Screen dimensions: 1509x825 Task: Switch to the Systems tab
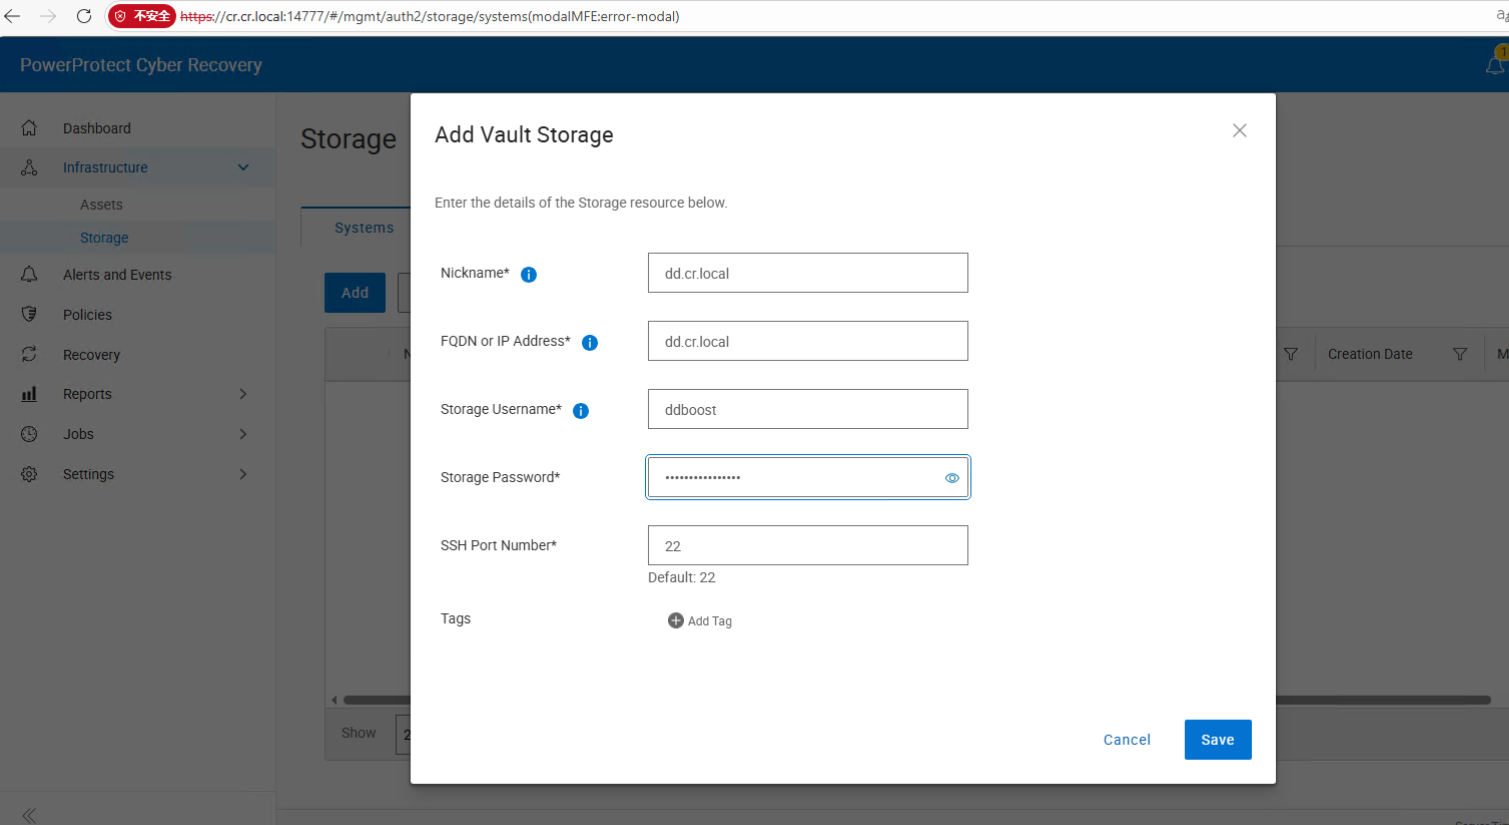coord(364,228)
